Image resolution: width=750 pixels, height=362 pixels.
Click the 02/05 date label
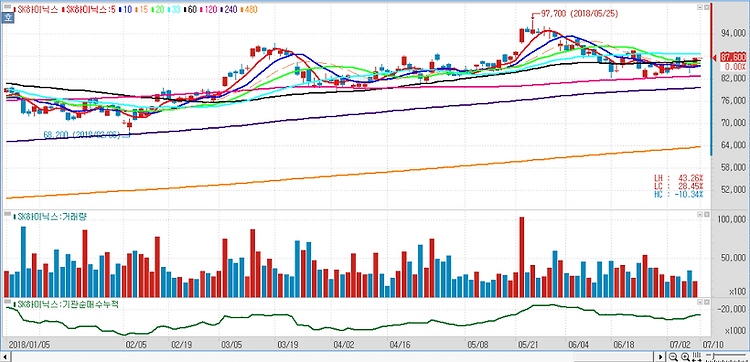135,344
